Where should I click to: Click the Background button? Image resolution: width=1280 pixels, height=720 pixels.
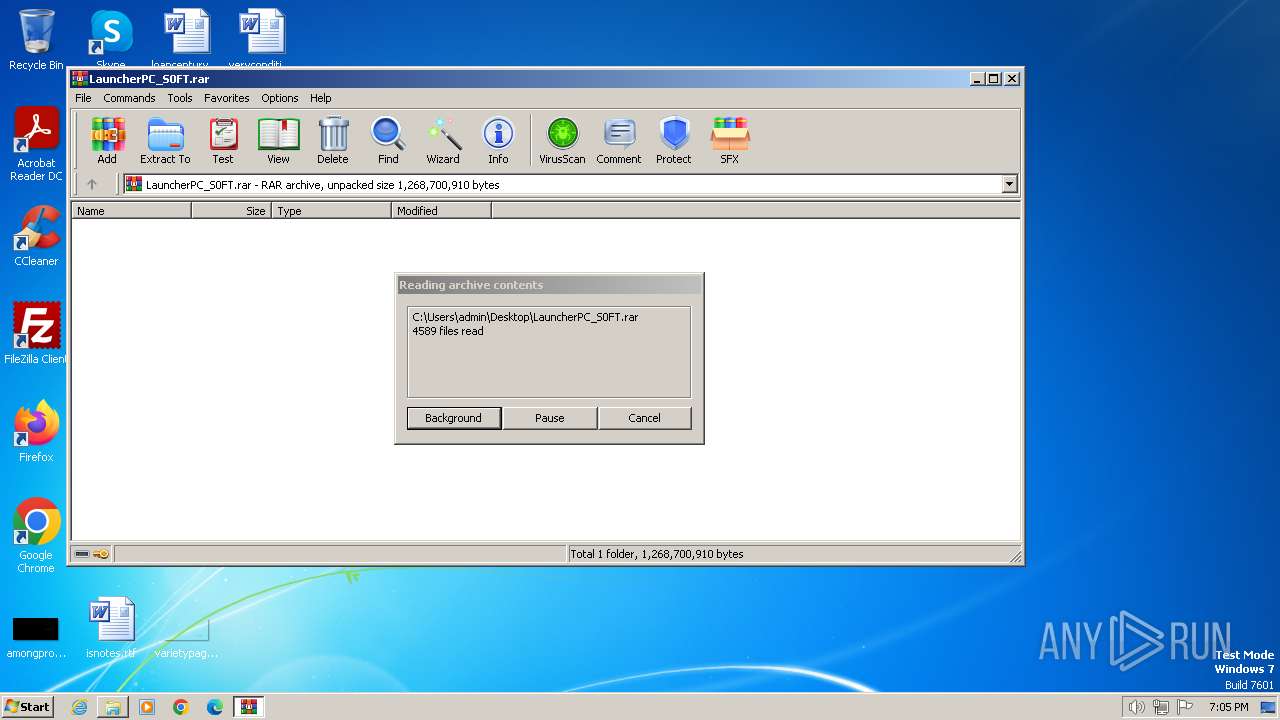tap(453, 418)
